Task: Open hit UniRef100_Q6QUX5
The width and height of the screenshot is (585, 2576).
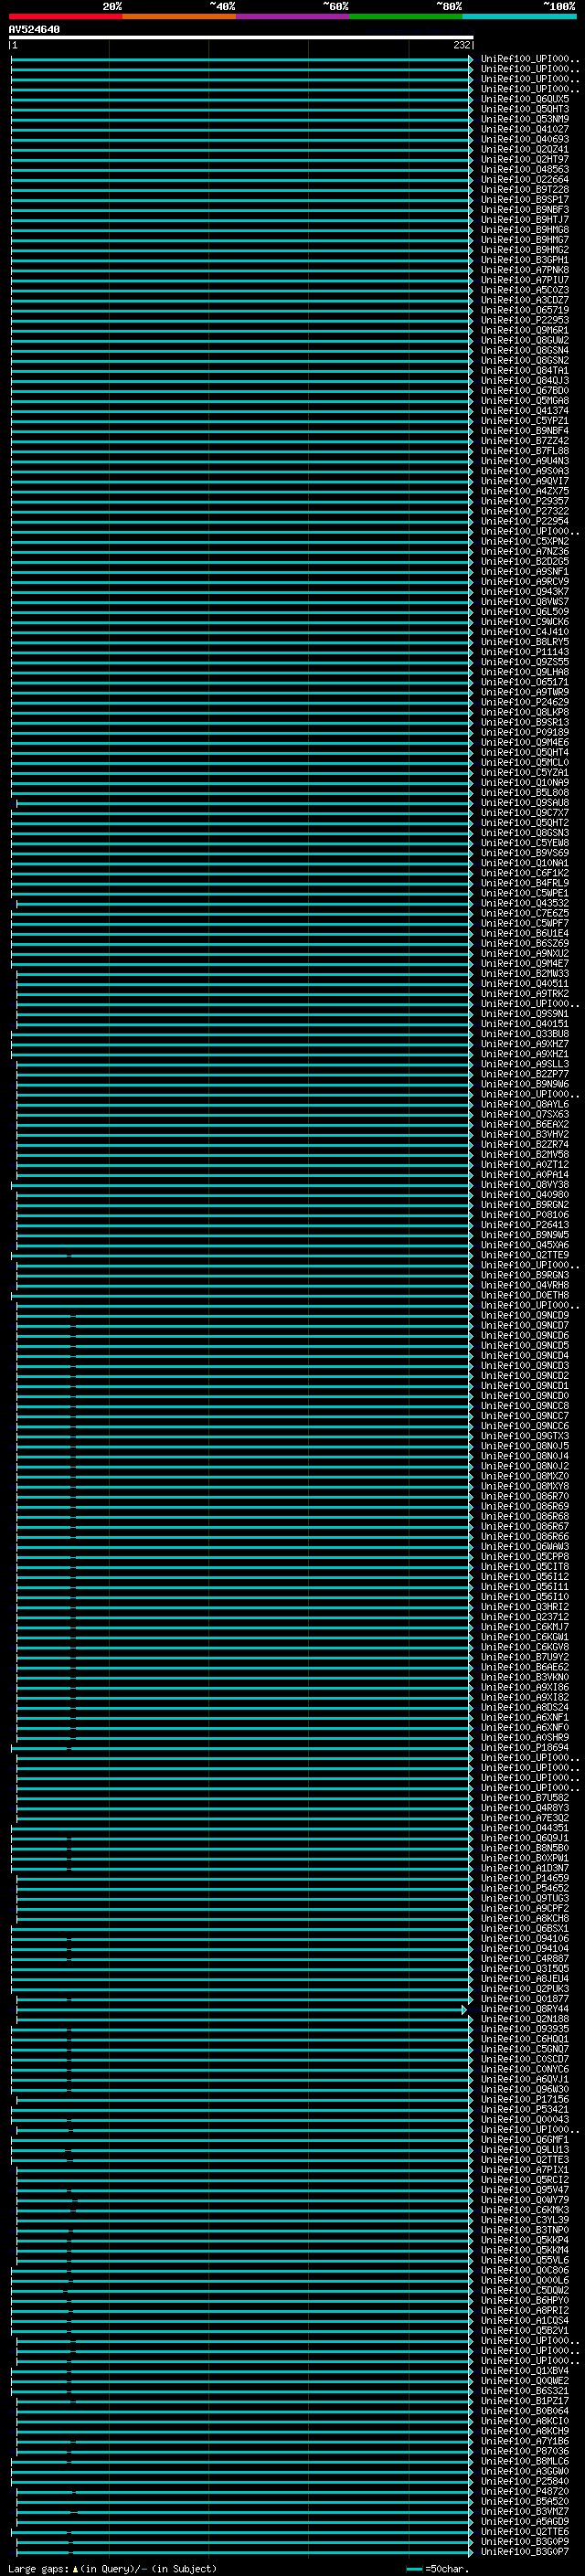Action: (x=524, y=99)
